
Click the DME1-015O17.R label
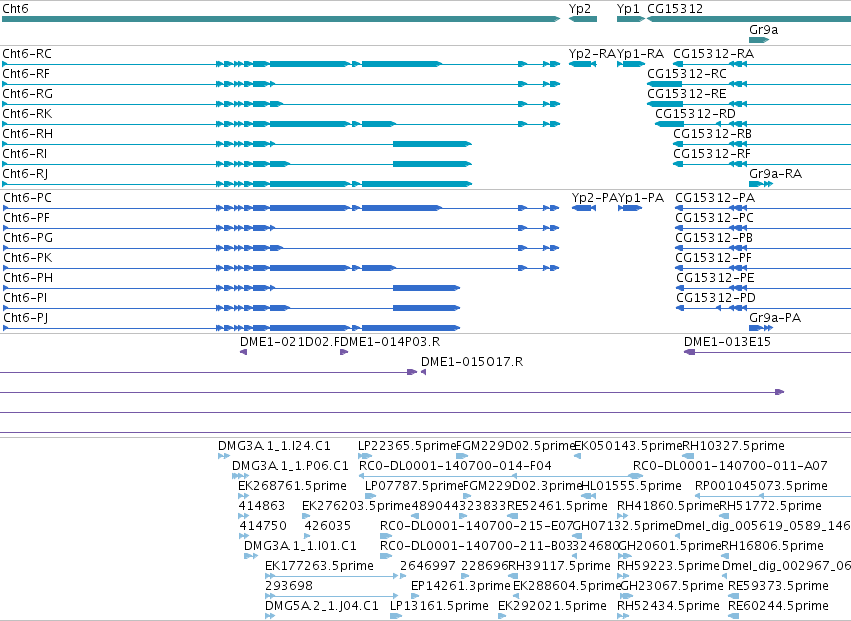tap(472, 362)
